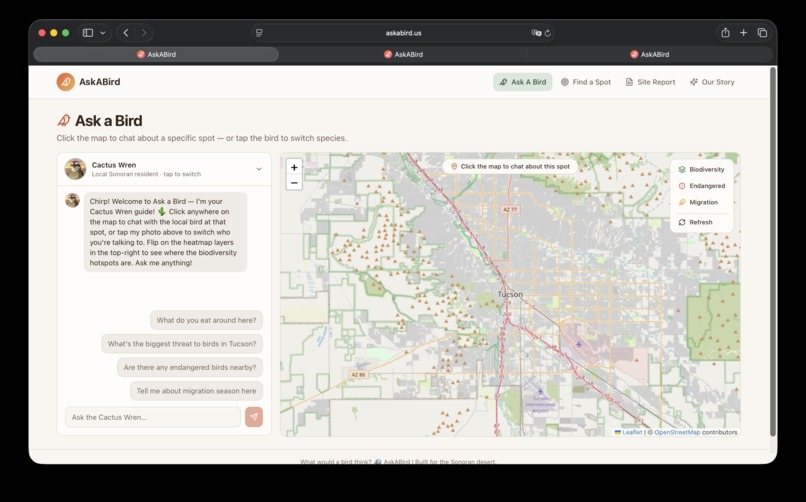Viewport: 806px width, 502px height.
Task: Open the Ask A Bird nav tab
Action: (523, 82)
